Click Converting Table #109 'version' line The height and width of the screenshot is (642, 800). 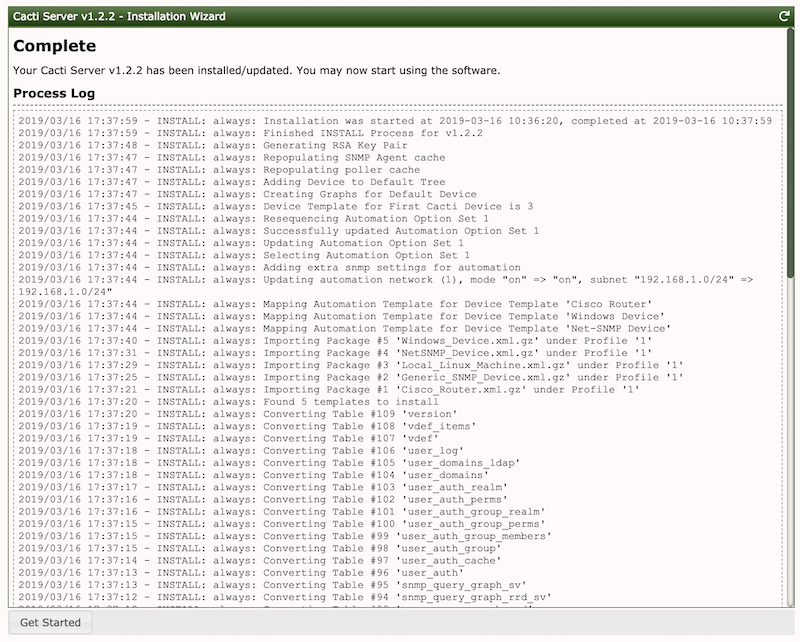pos(238,415)
